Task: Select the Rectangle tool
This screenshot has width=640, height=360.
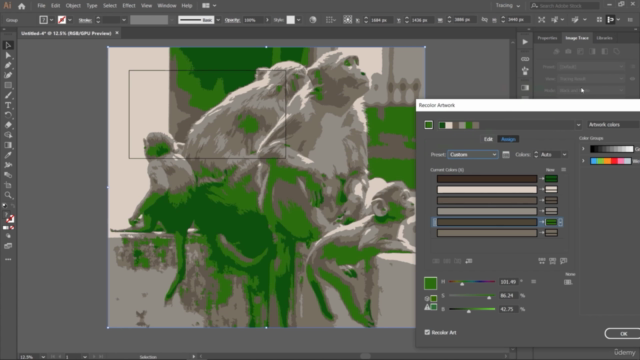Action: (x=8, y=85)
